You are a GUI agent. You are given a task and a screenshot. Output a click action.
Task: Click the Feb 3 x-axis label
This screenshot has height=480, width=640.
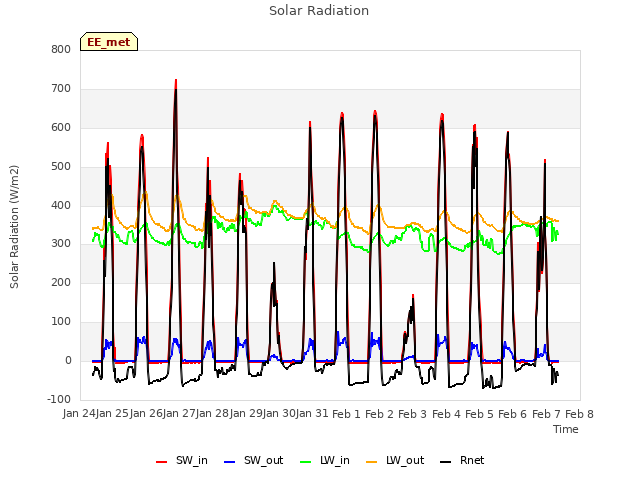pyautogui.click(x=412, y=414)
